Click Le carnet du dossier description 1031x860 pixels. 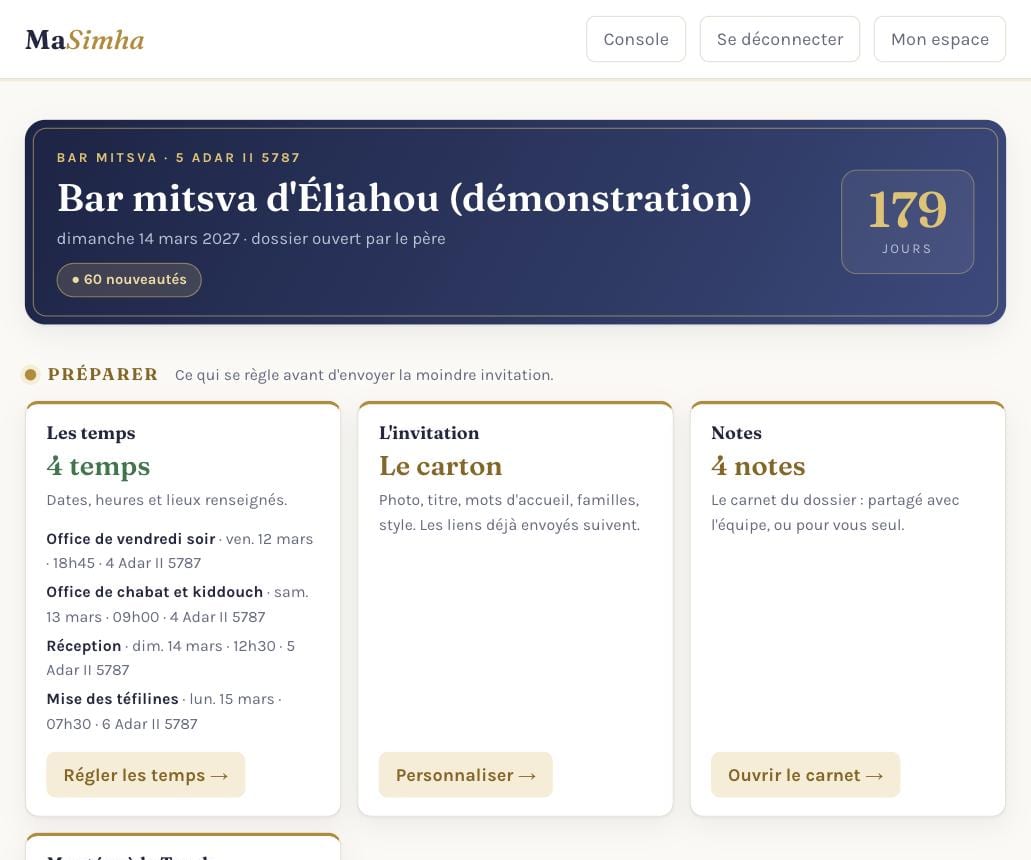(x=835, y=512)
